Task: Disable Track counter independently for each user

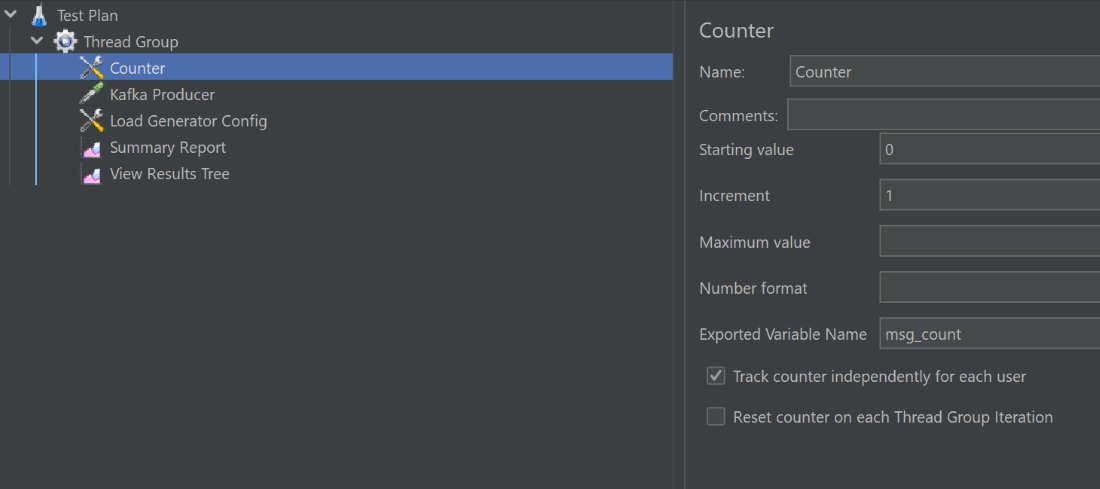Action: [716, 377]
